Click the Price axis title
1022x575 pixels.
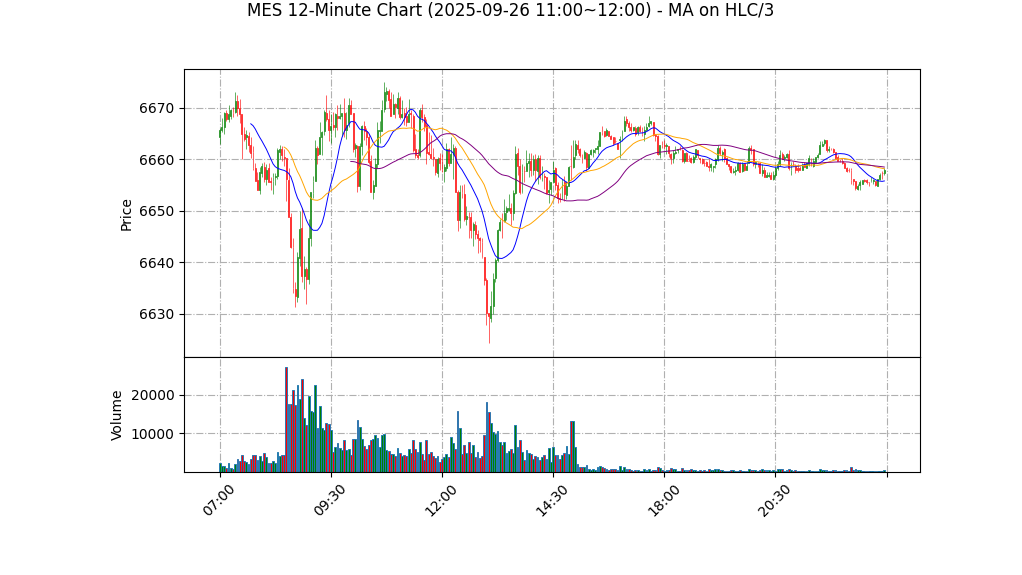tap(126, 215)
